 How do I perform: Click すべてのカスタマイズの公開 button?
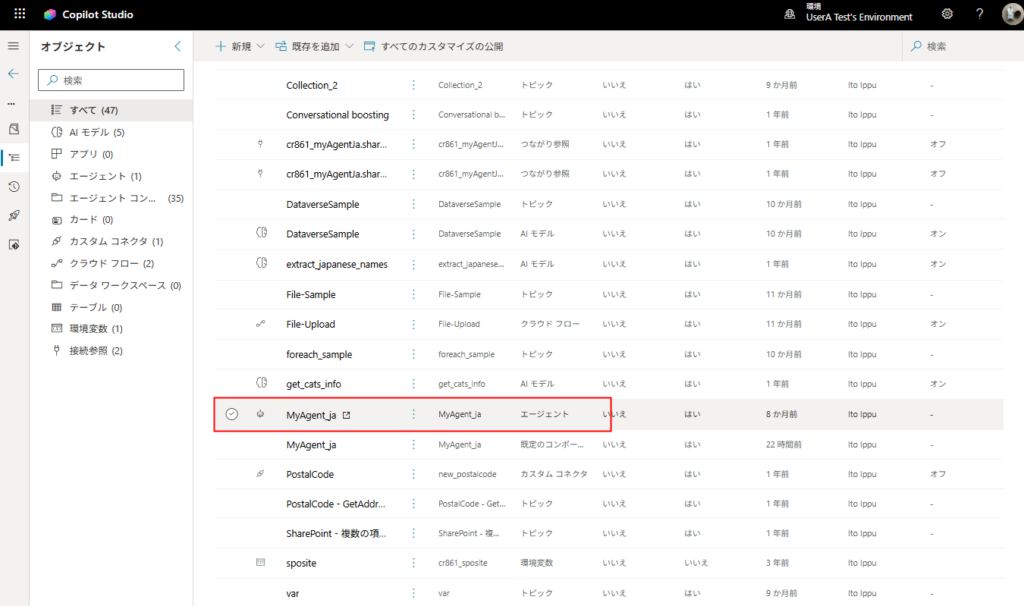(x=433, y=46)
